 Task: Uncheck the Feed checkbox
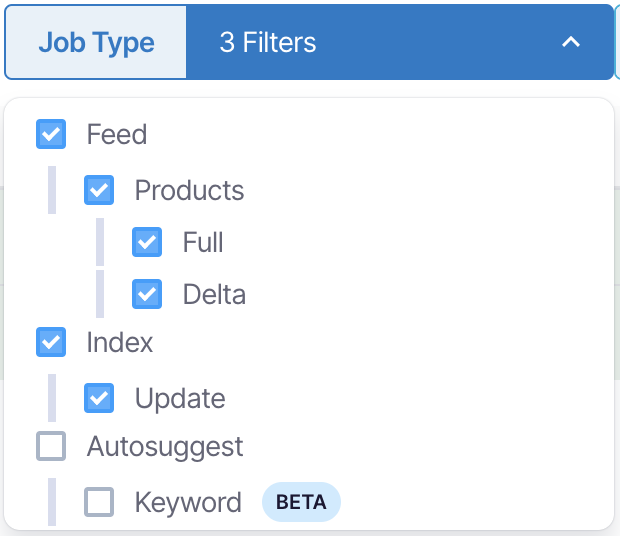click(51, 134)
